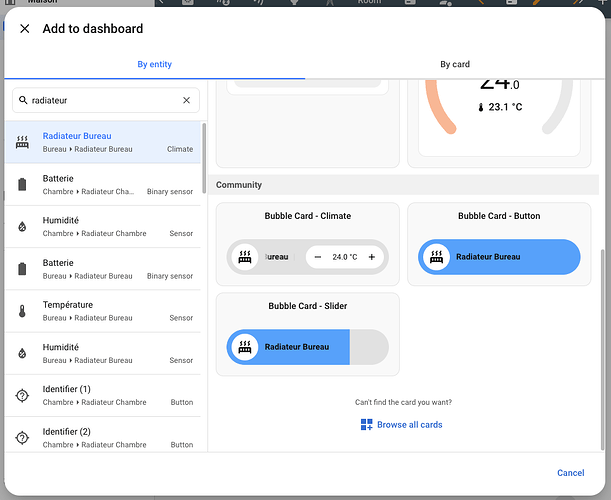Select the Radiateur Bureau climate entity
This screenshot has height=500, width=611.
103,142
